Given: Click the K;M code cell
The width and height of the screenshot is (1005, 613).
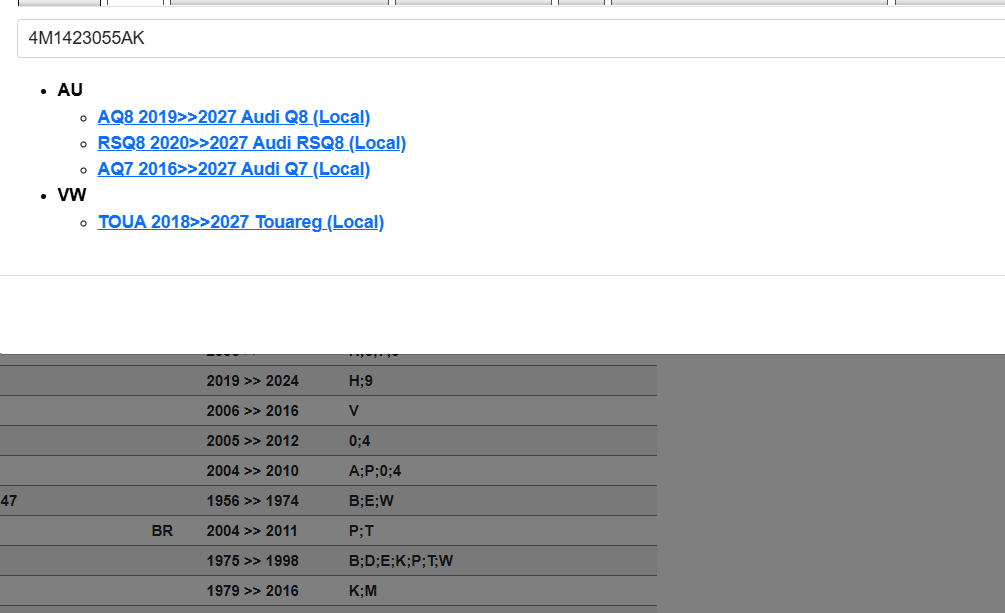Looking at the screenshot, I should [x=363, y=591].
